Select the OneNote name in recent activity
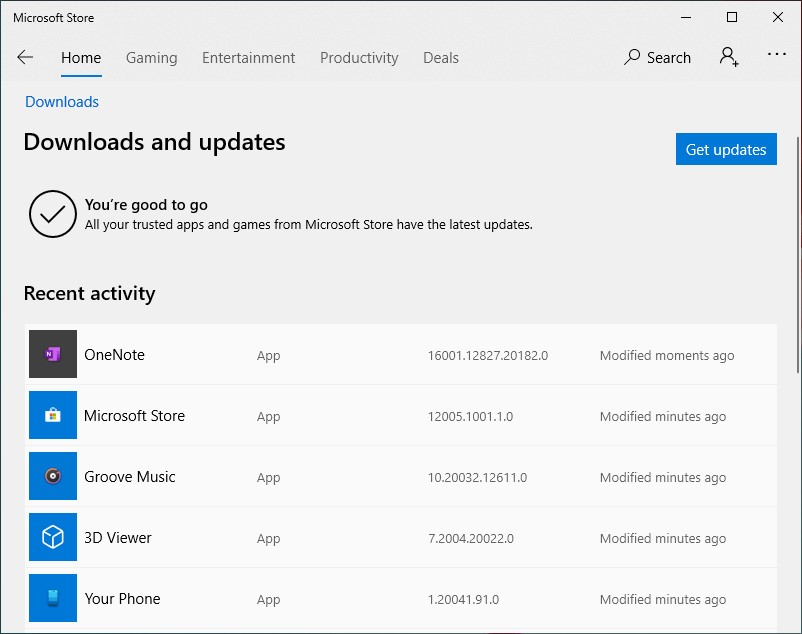 click(114, 355)
